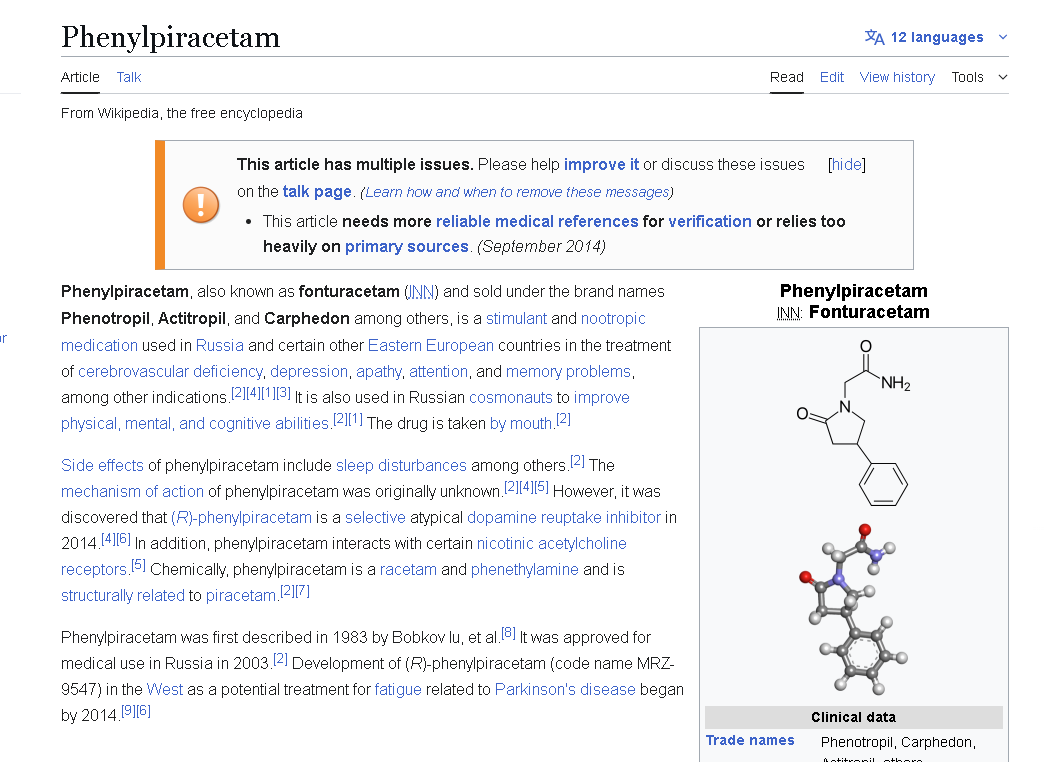Click the orange warning exclamation icon
1045x762 pixels.
201,205
